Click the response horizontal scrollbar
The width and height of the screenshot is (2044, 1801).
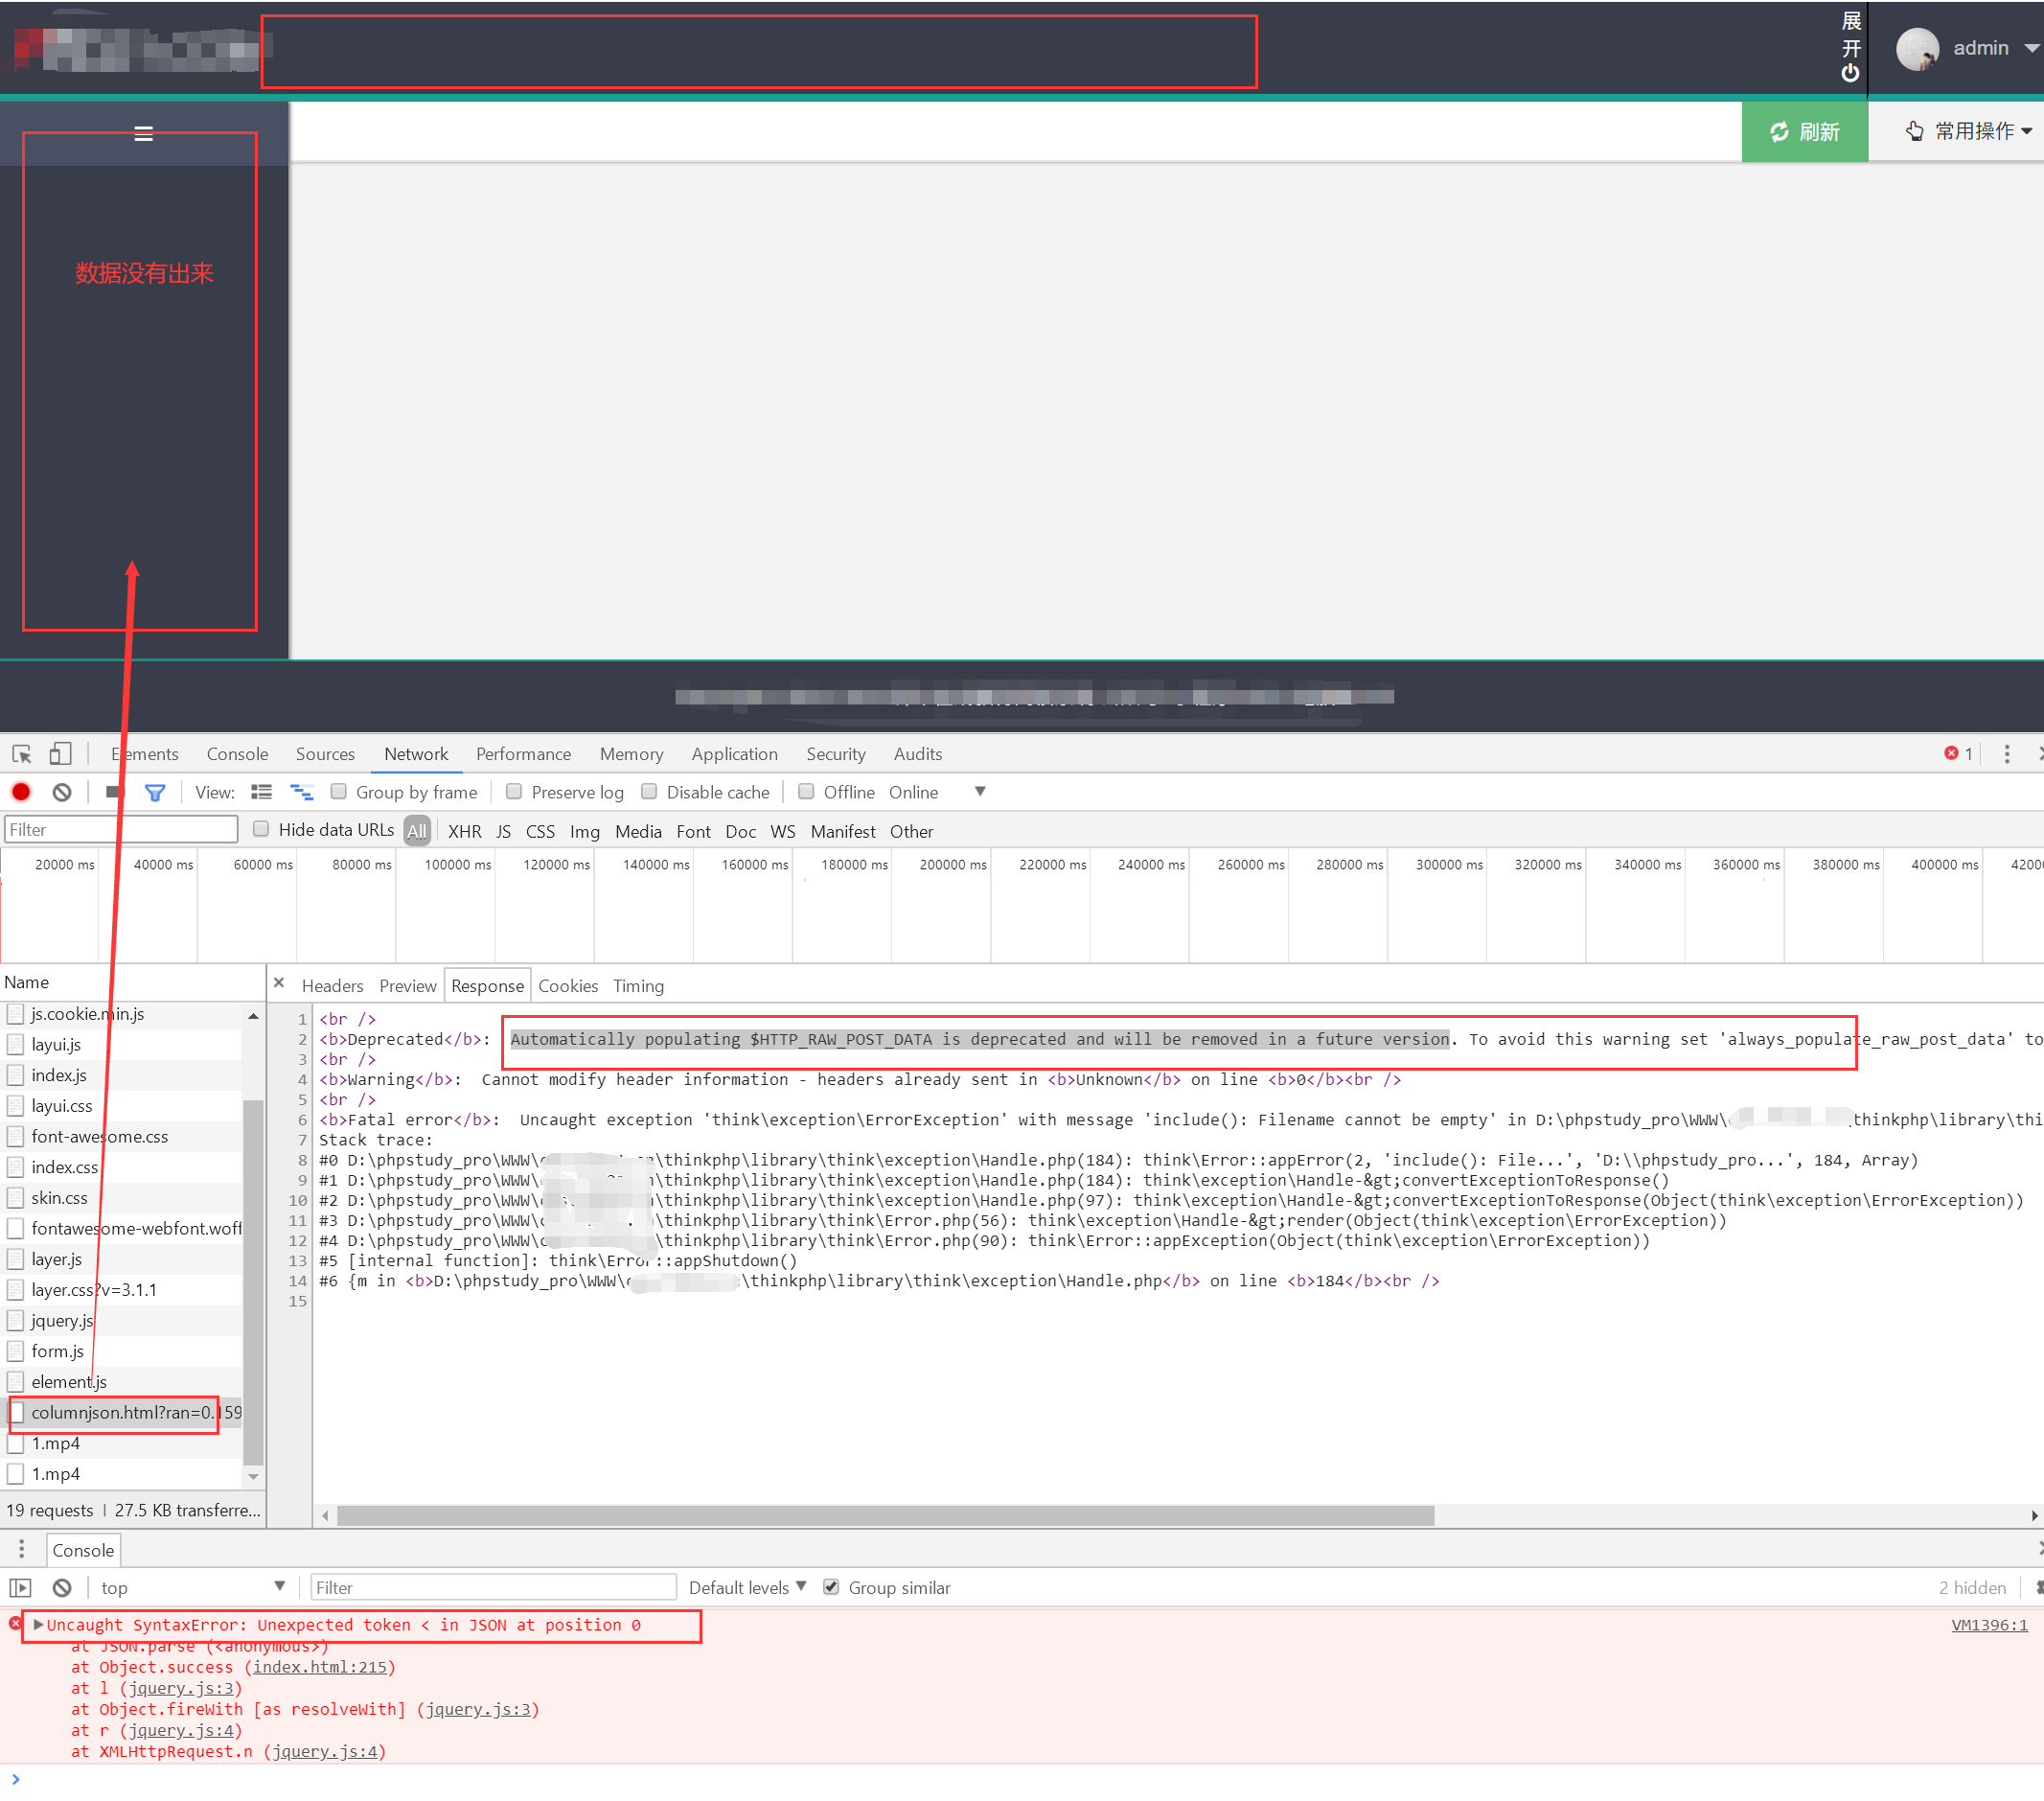[885, 1516]
